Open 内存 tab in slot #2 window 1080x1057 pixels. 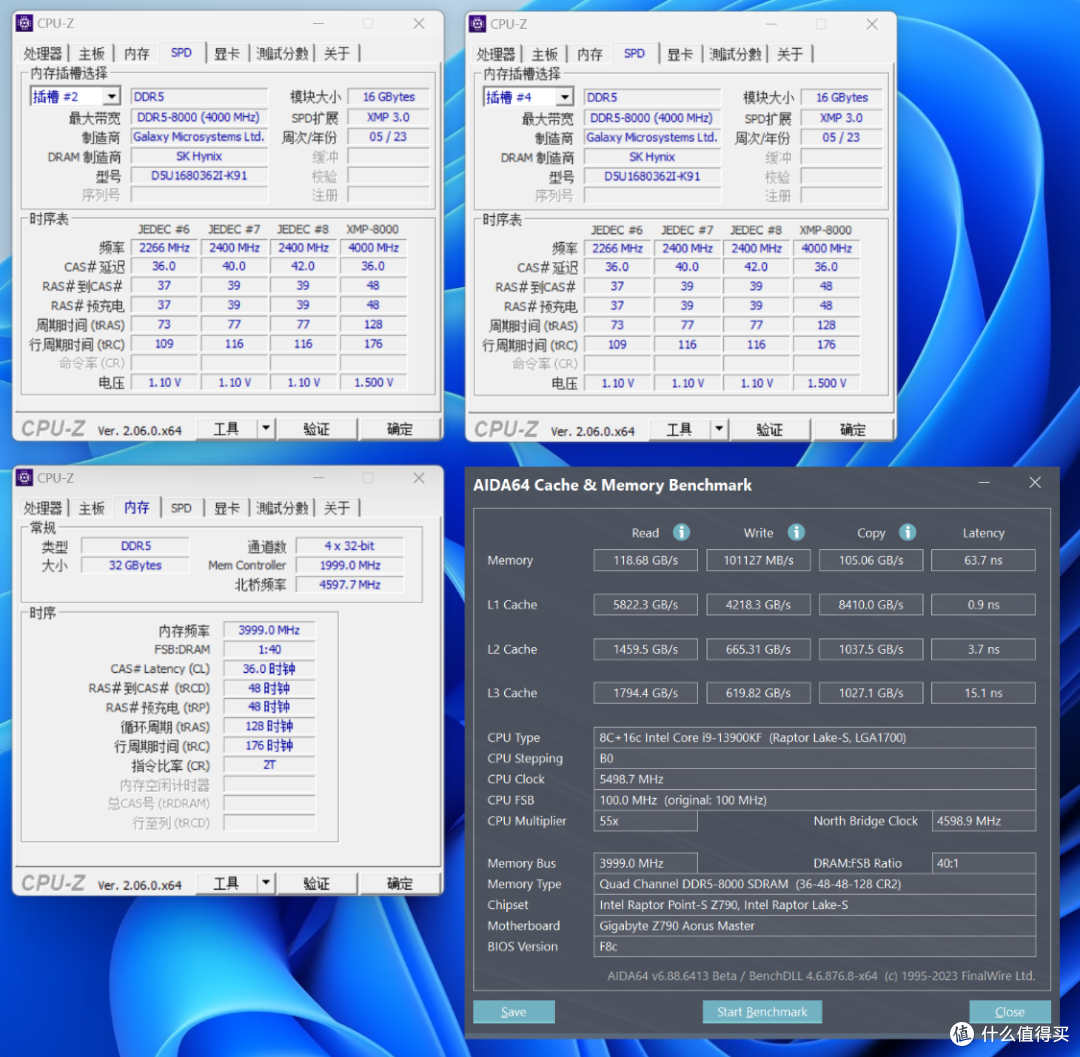tap(136, 53)
